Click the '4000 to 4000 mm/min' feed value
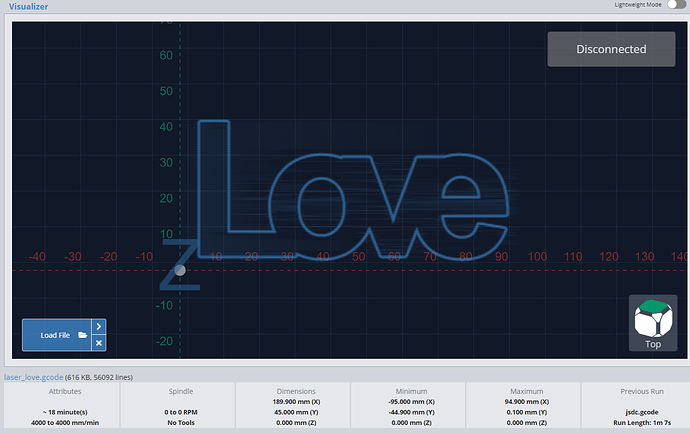This screenshot has width=690, height=433. (x=65, y=423)
